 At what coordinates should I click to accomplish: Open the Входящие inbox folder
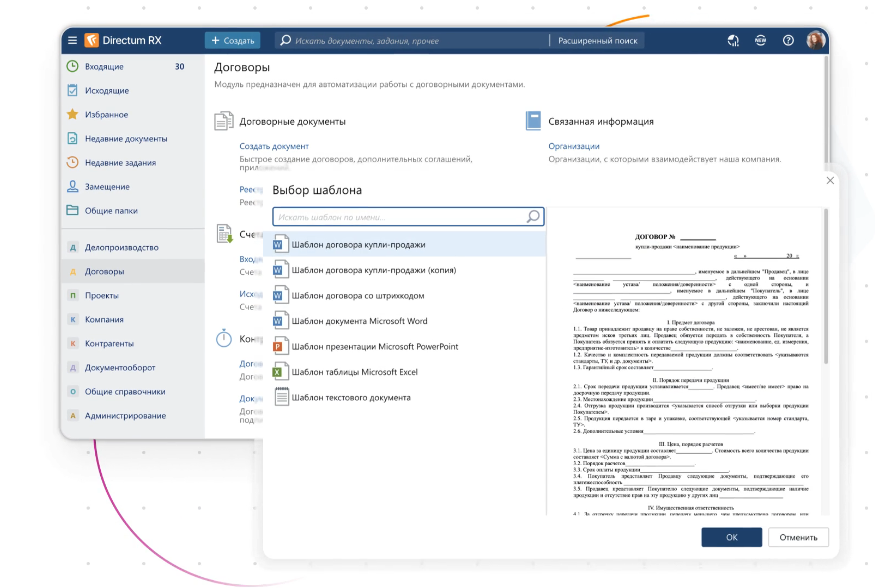click(104, 67)
